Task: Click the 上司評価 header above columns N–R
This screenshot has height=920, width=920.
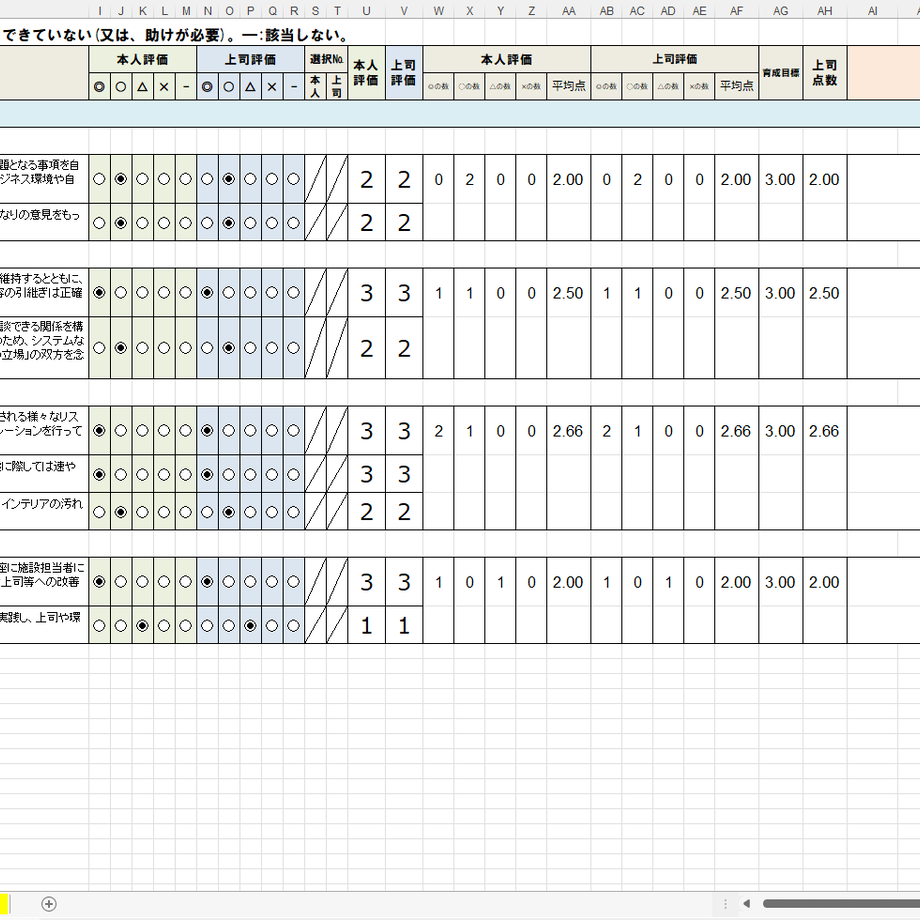Action: pyautogui.click(x=251, y=59)
